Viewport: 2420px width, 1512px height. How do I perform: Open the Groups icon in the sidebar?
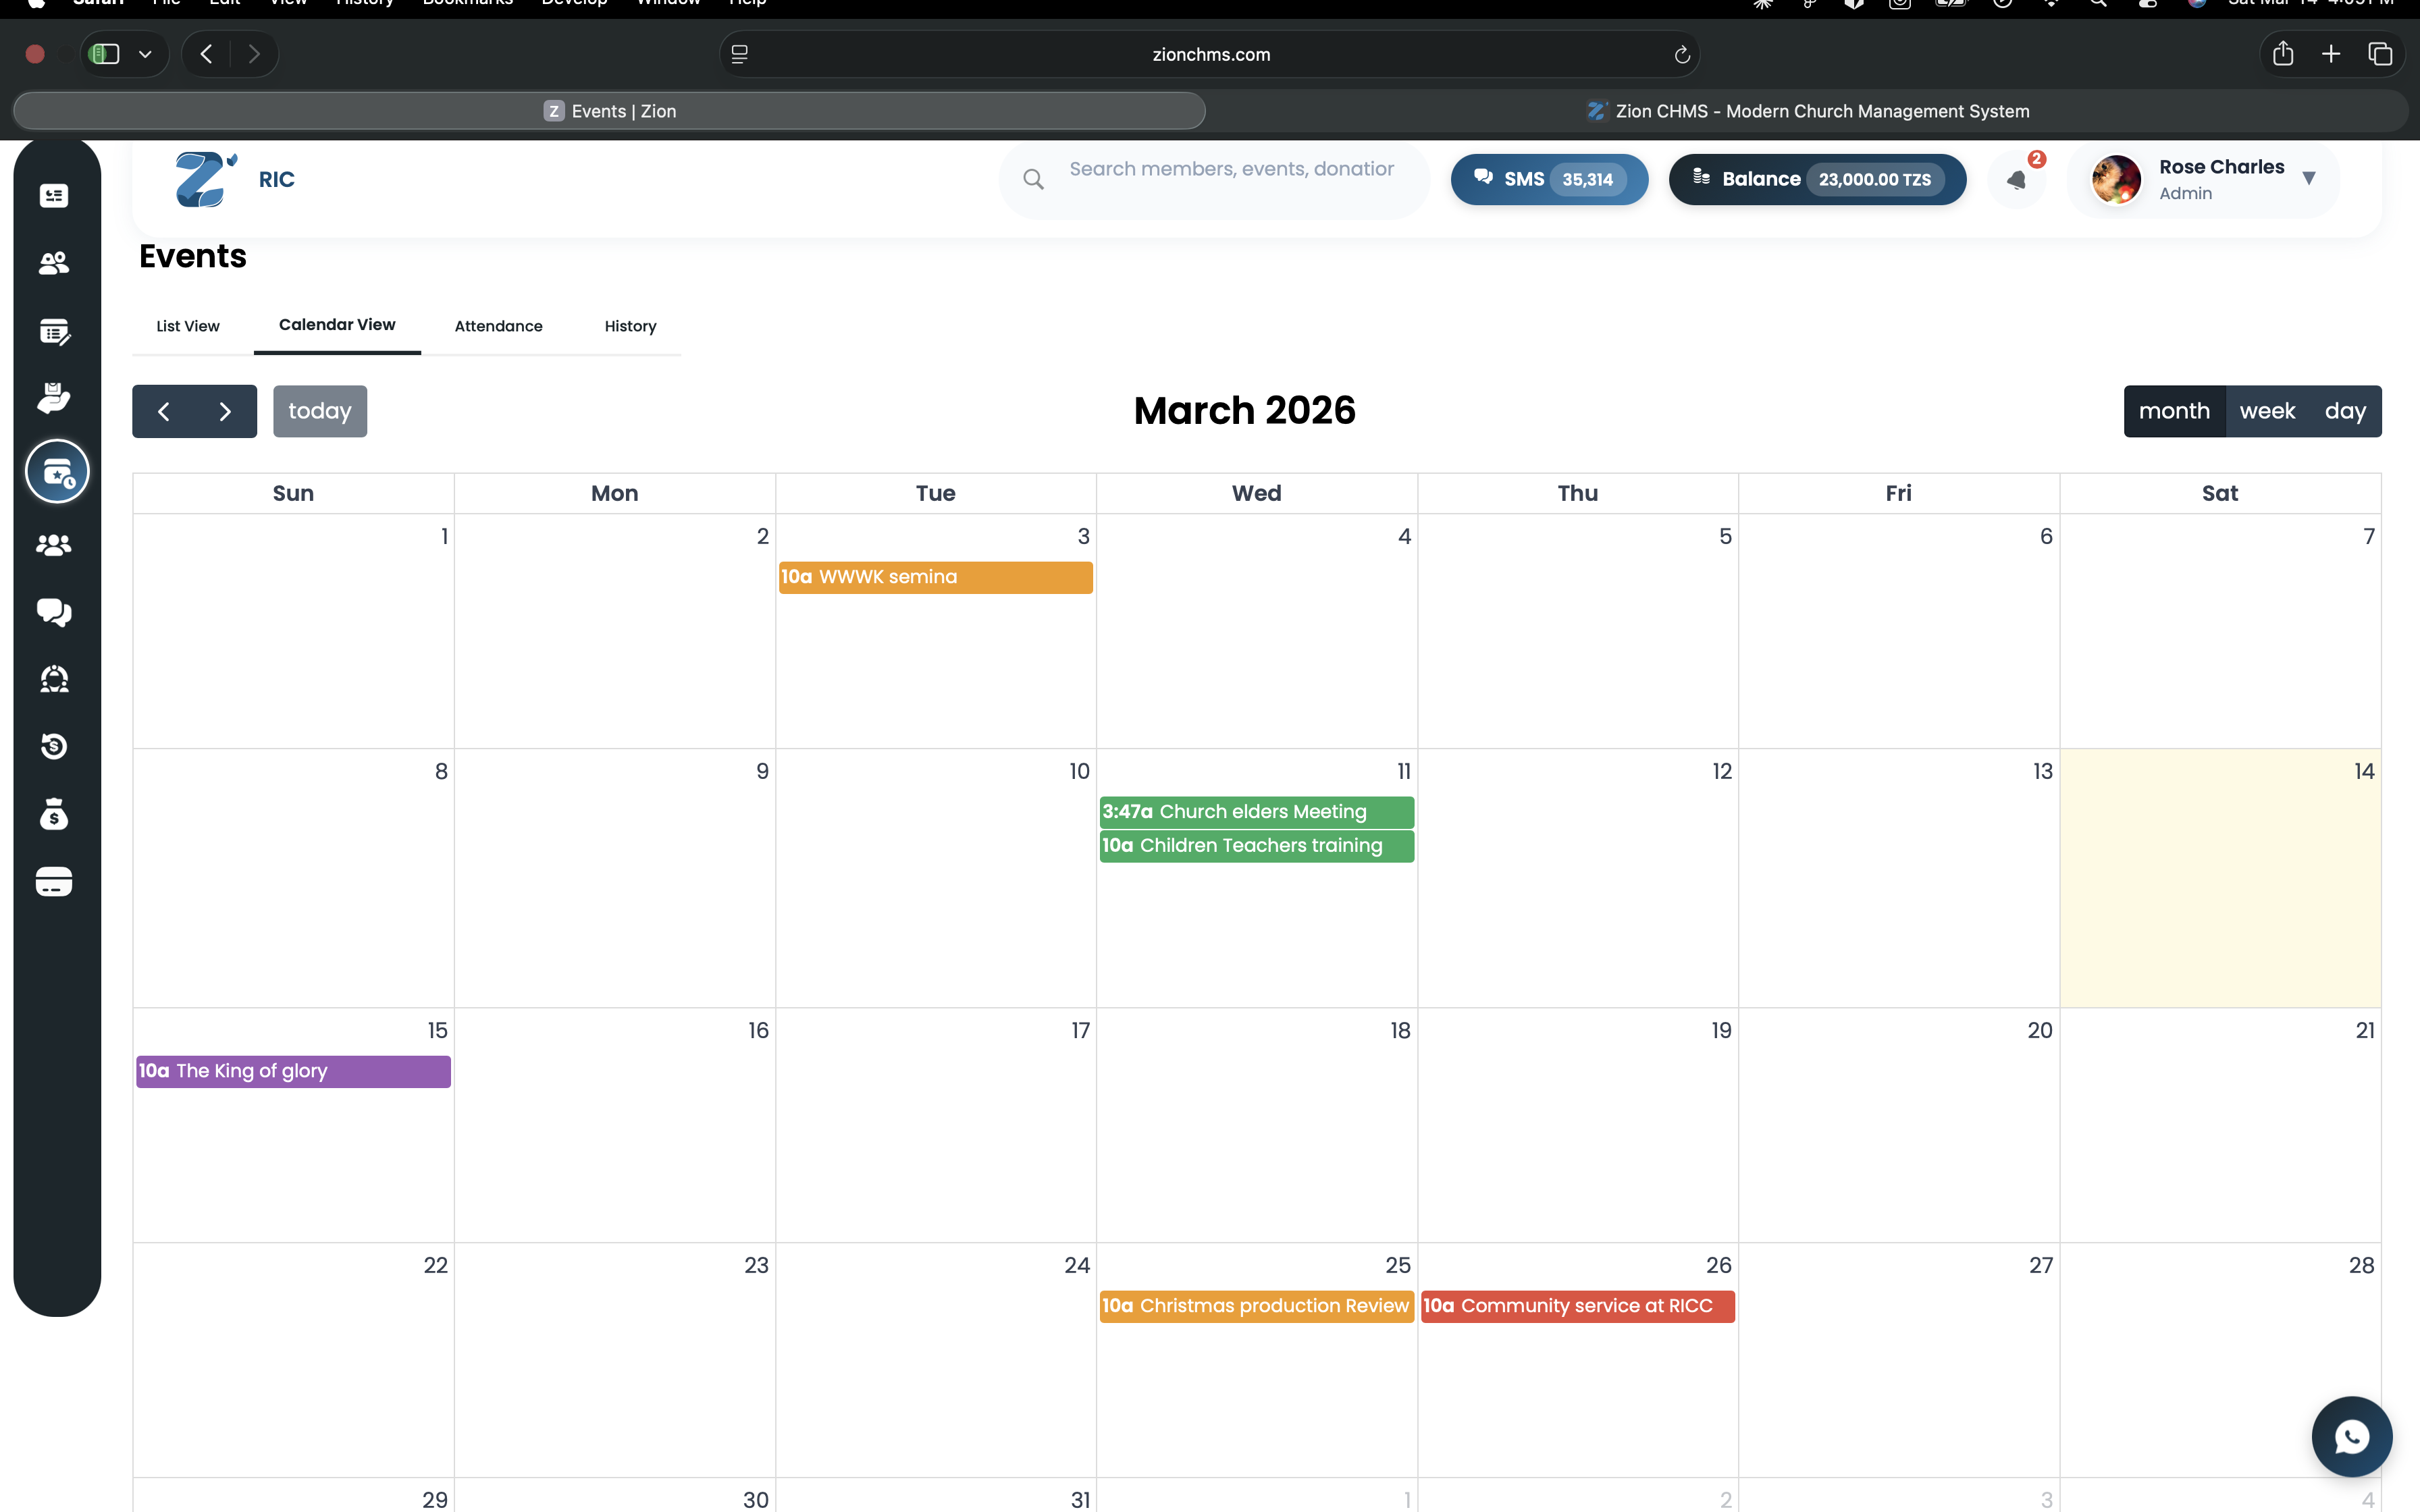(x=53, y=545)
